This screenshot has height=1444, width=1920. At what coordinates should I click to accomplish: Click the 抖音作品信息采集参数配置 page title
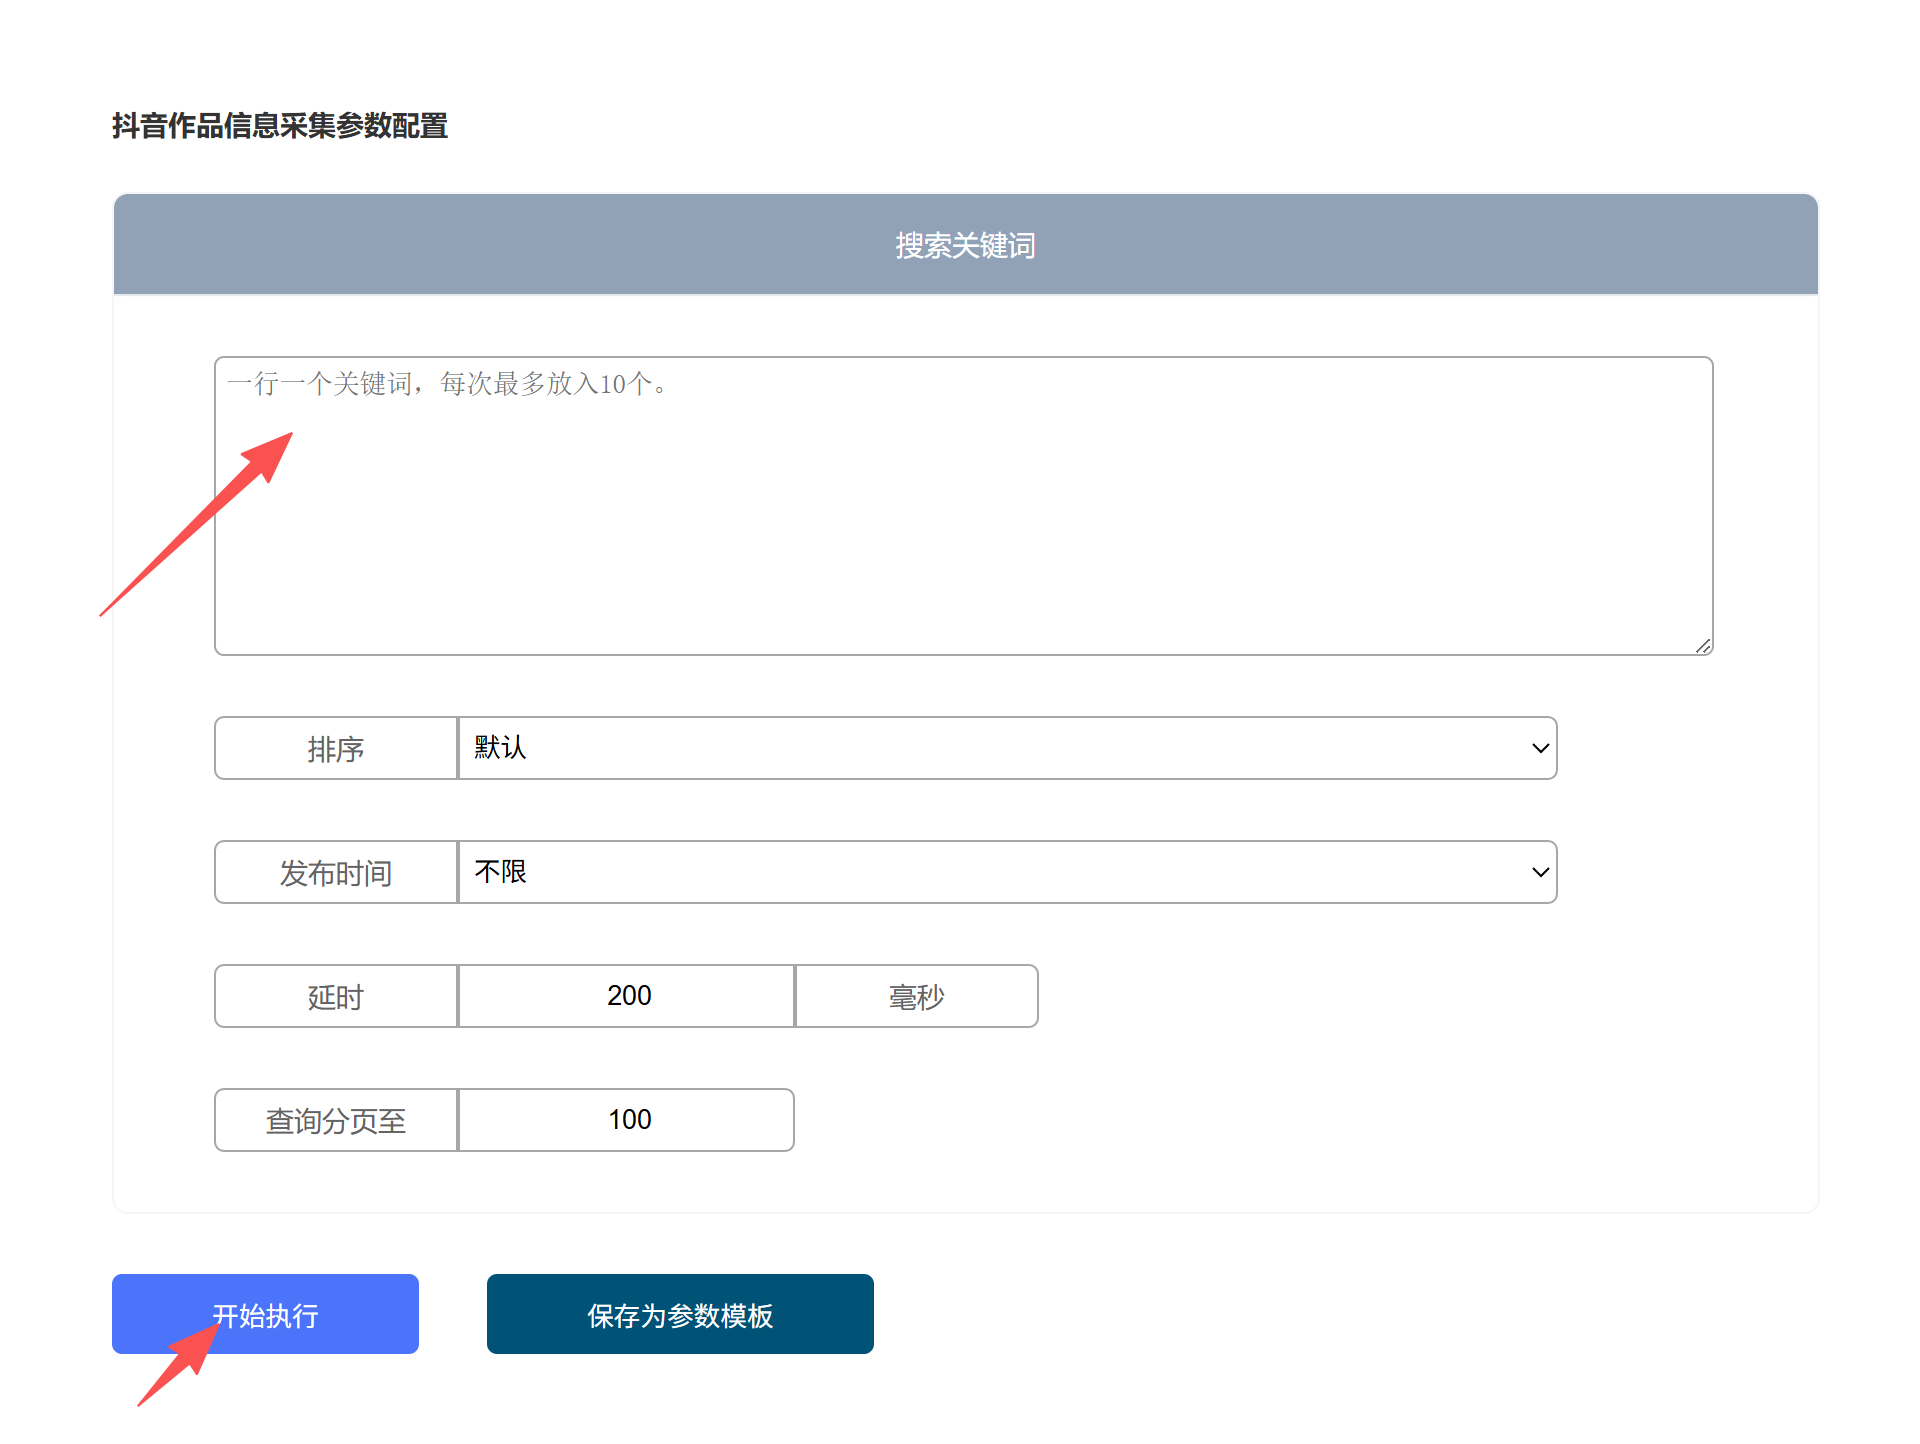coord(280,126)
